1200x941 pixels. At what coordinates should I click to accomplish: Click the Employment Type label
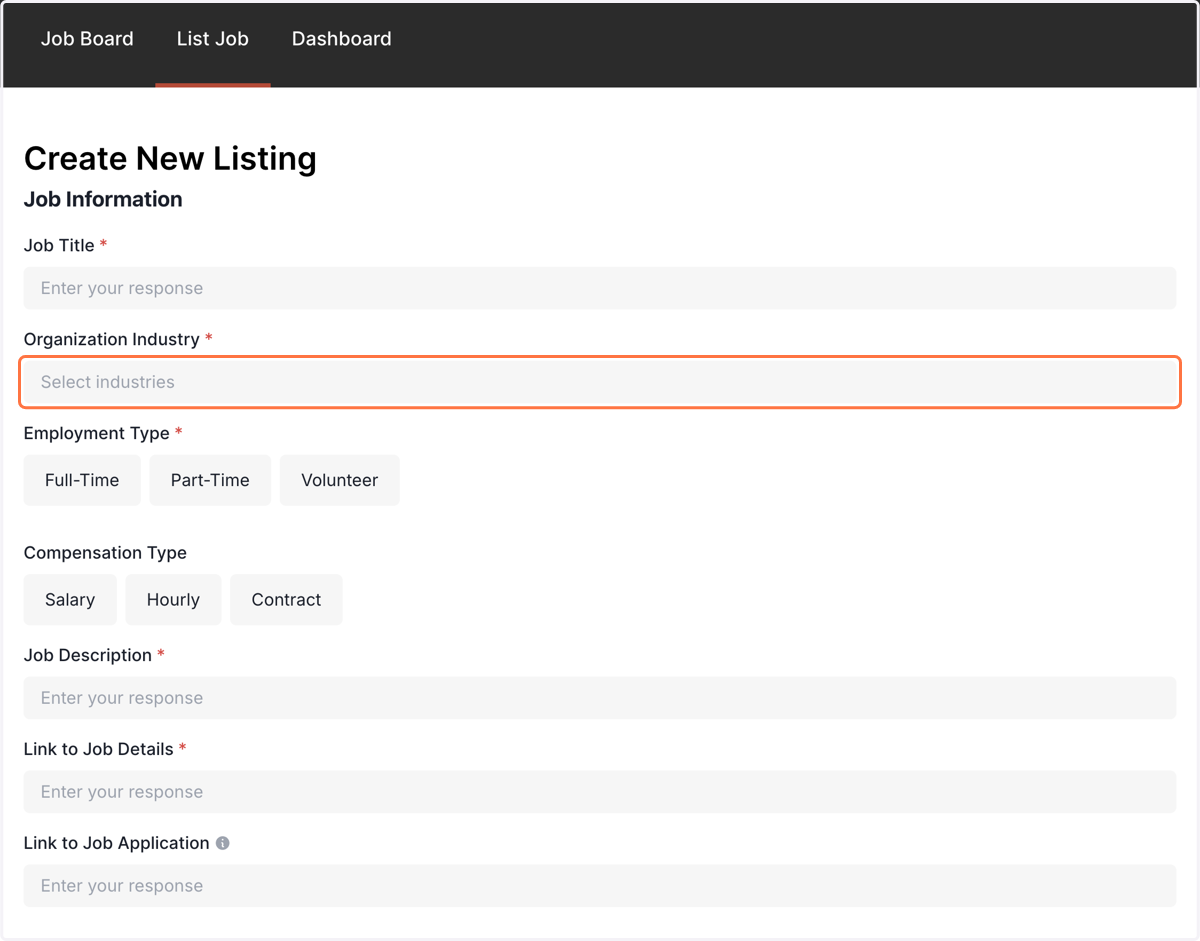coord(97,433)
